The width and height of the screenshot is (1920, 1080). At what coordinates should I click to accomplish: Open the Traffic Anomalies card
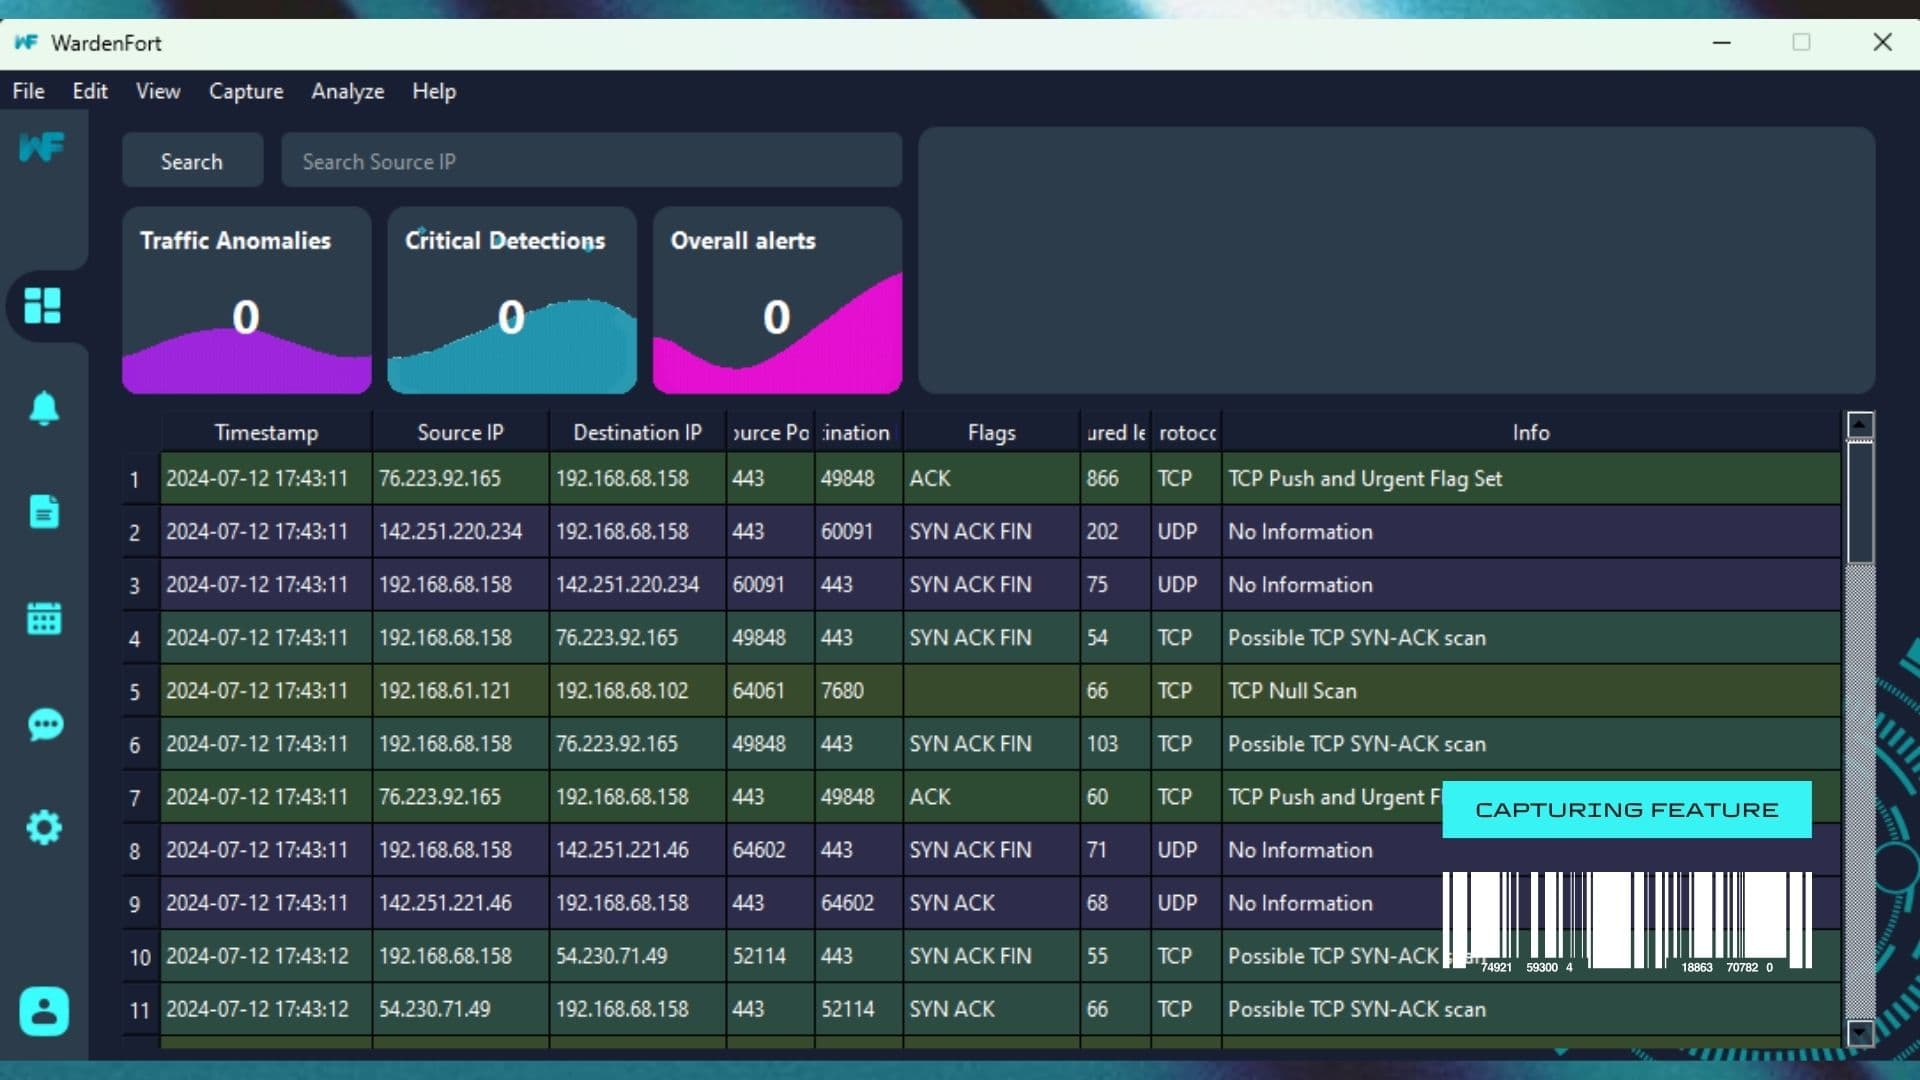pyautogui.click(x=246, y=300)
